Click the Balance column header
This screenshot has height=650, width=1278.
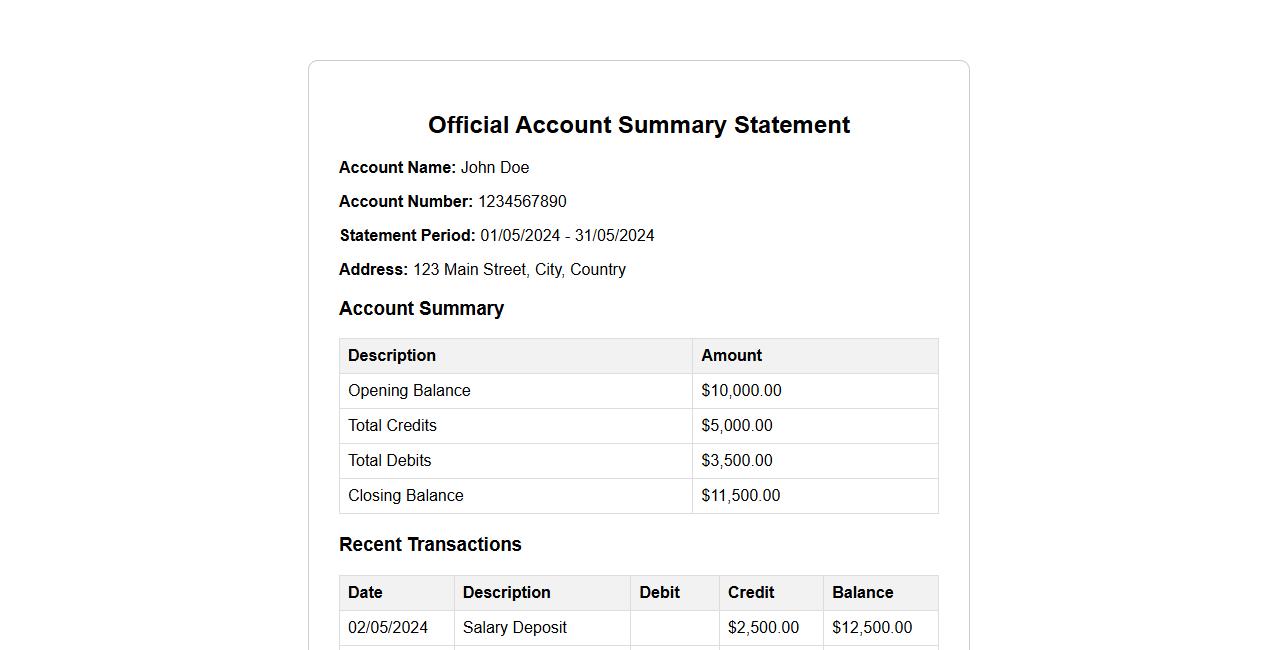862,593
